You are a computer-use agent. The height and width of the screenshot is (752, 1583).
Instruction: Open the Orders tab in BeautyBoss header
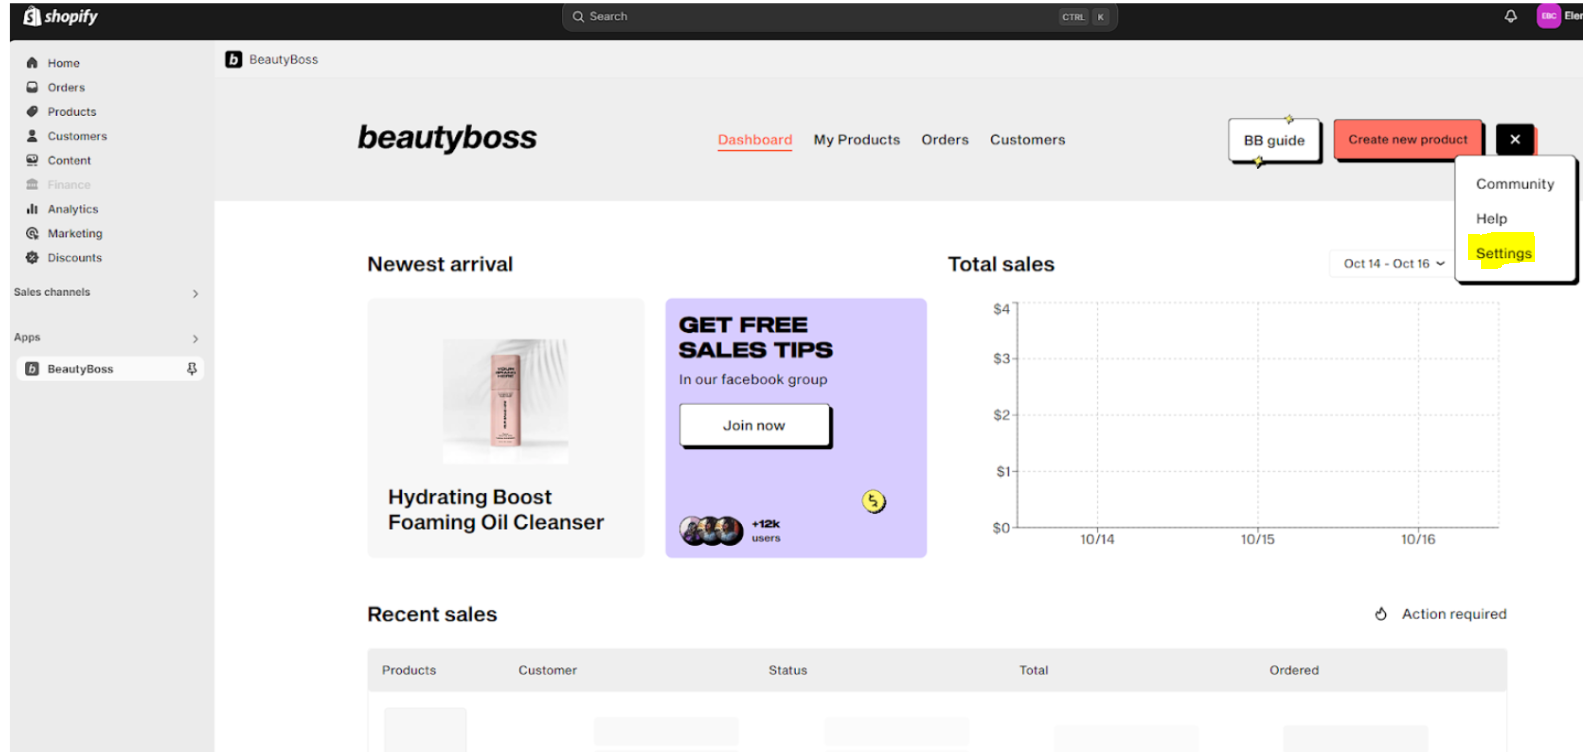point(945,140)
